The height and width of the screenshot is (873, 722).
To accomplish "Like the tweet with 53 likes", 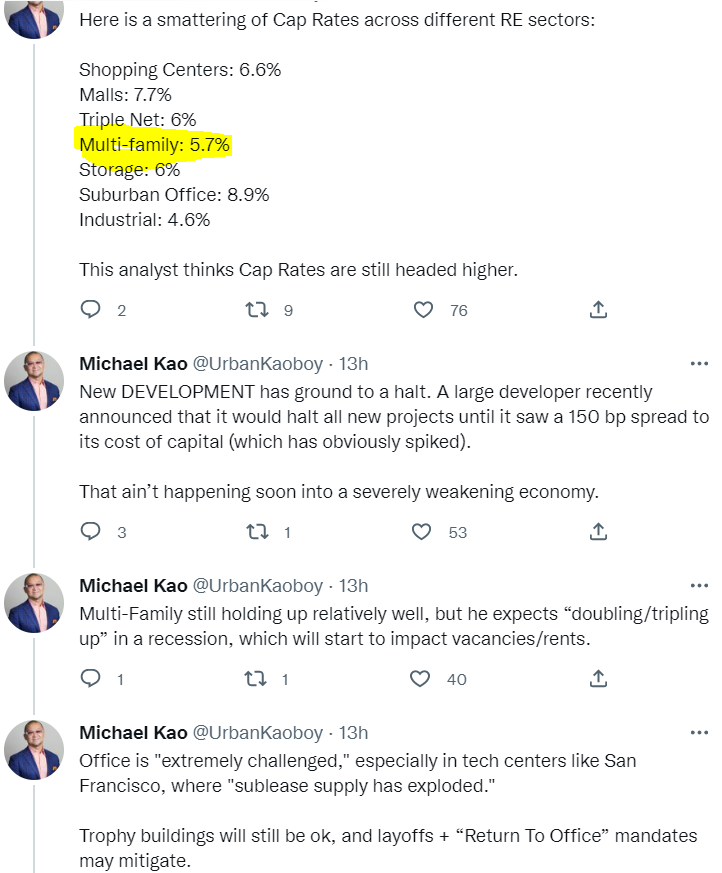I will [423, 532].
